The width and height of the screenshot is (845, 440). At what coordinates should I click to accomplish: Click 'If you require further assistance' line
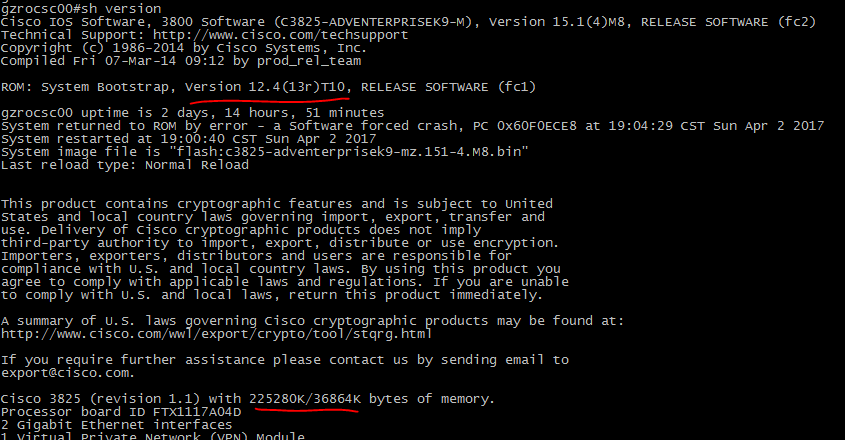[285, 360]
